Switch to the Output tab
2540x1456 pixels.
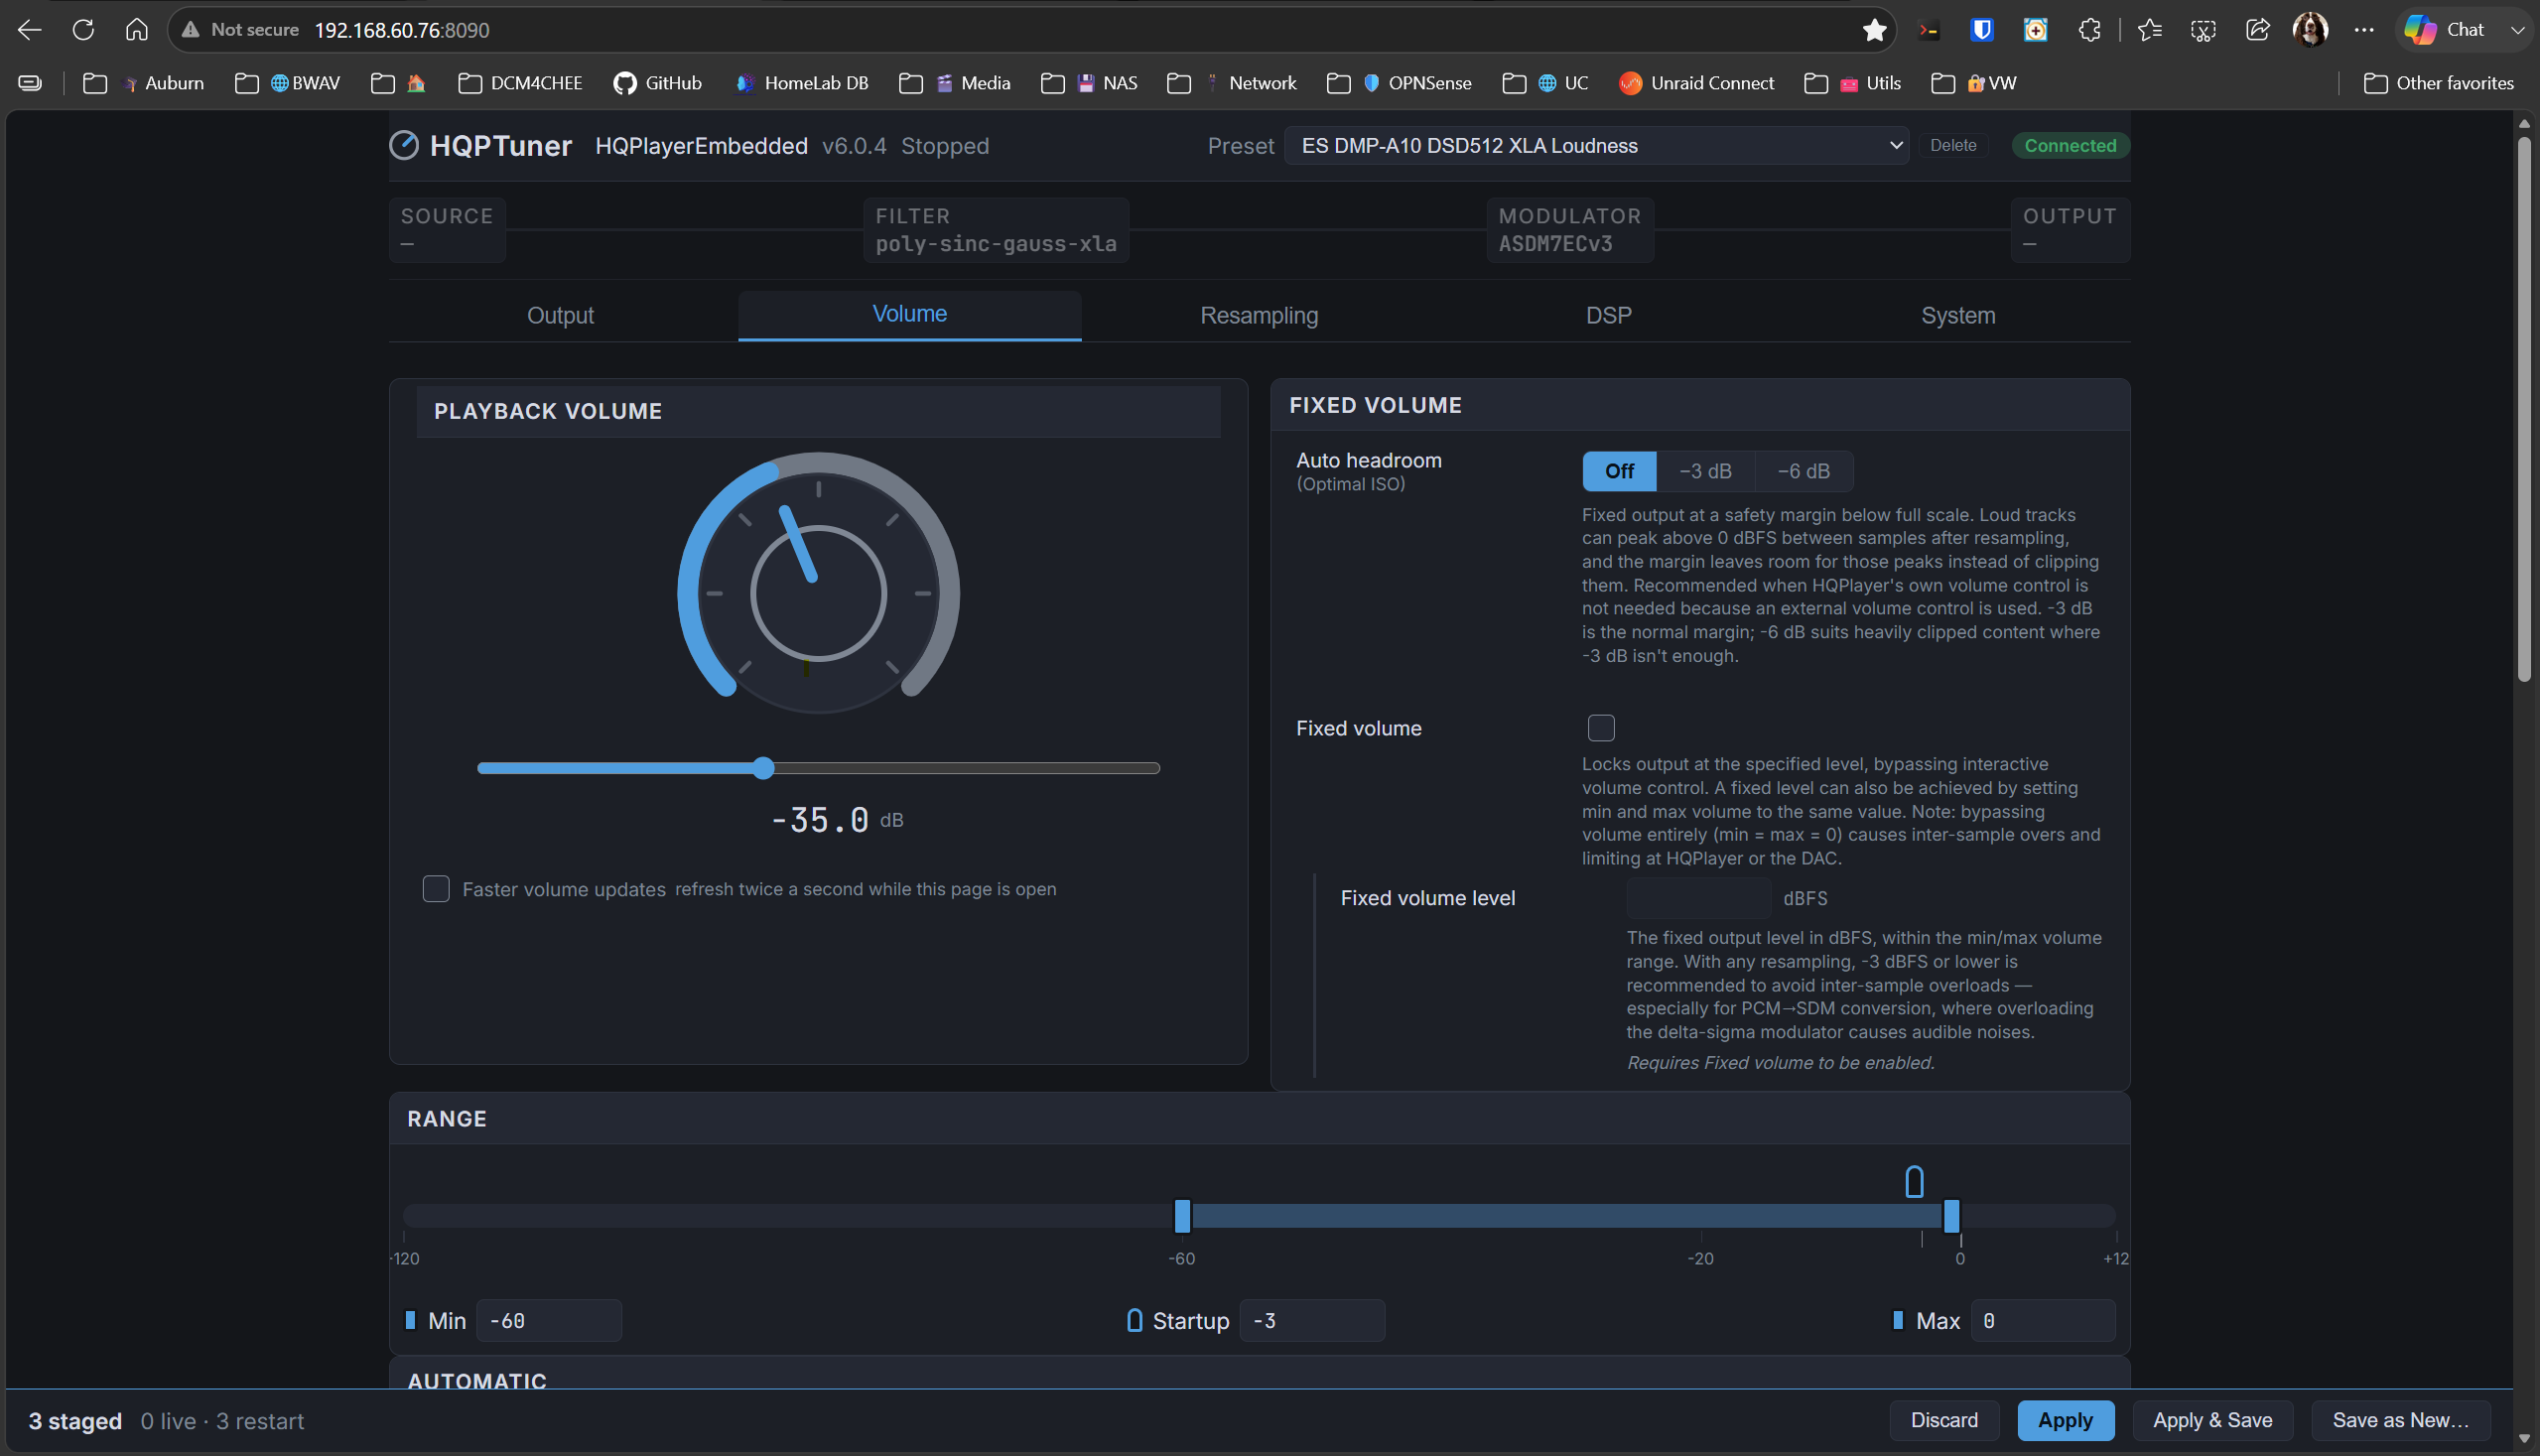click(x=560, y=316)
